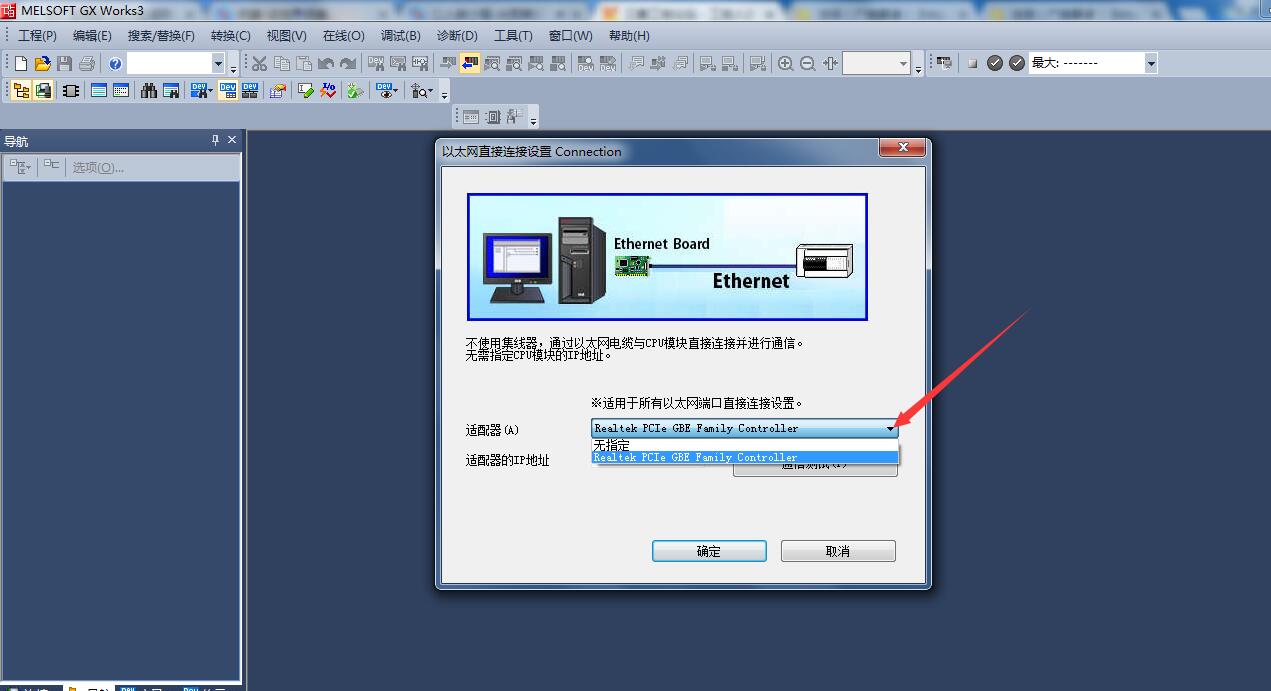
Task: Open the 工程(P) menu
Action: pos(37,35)
